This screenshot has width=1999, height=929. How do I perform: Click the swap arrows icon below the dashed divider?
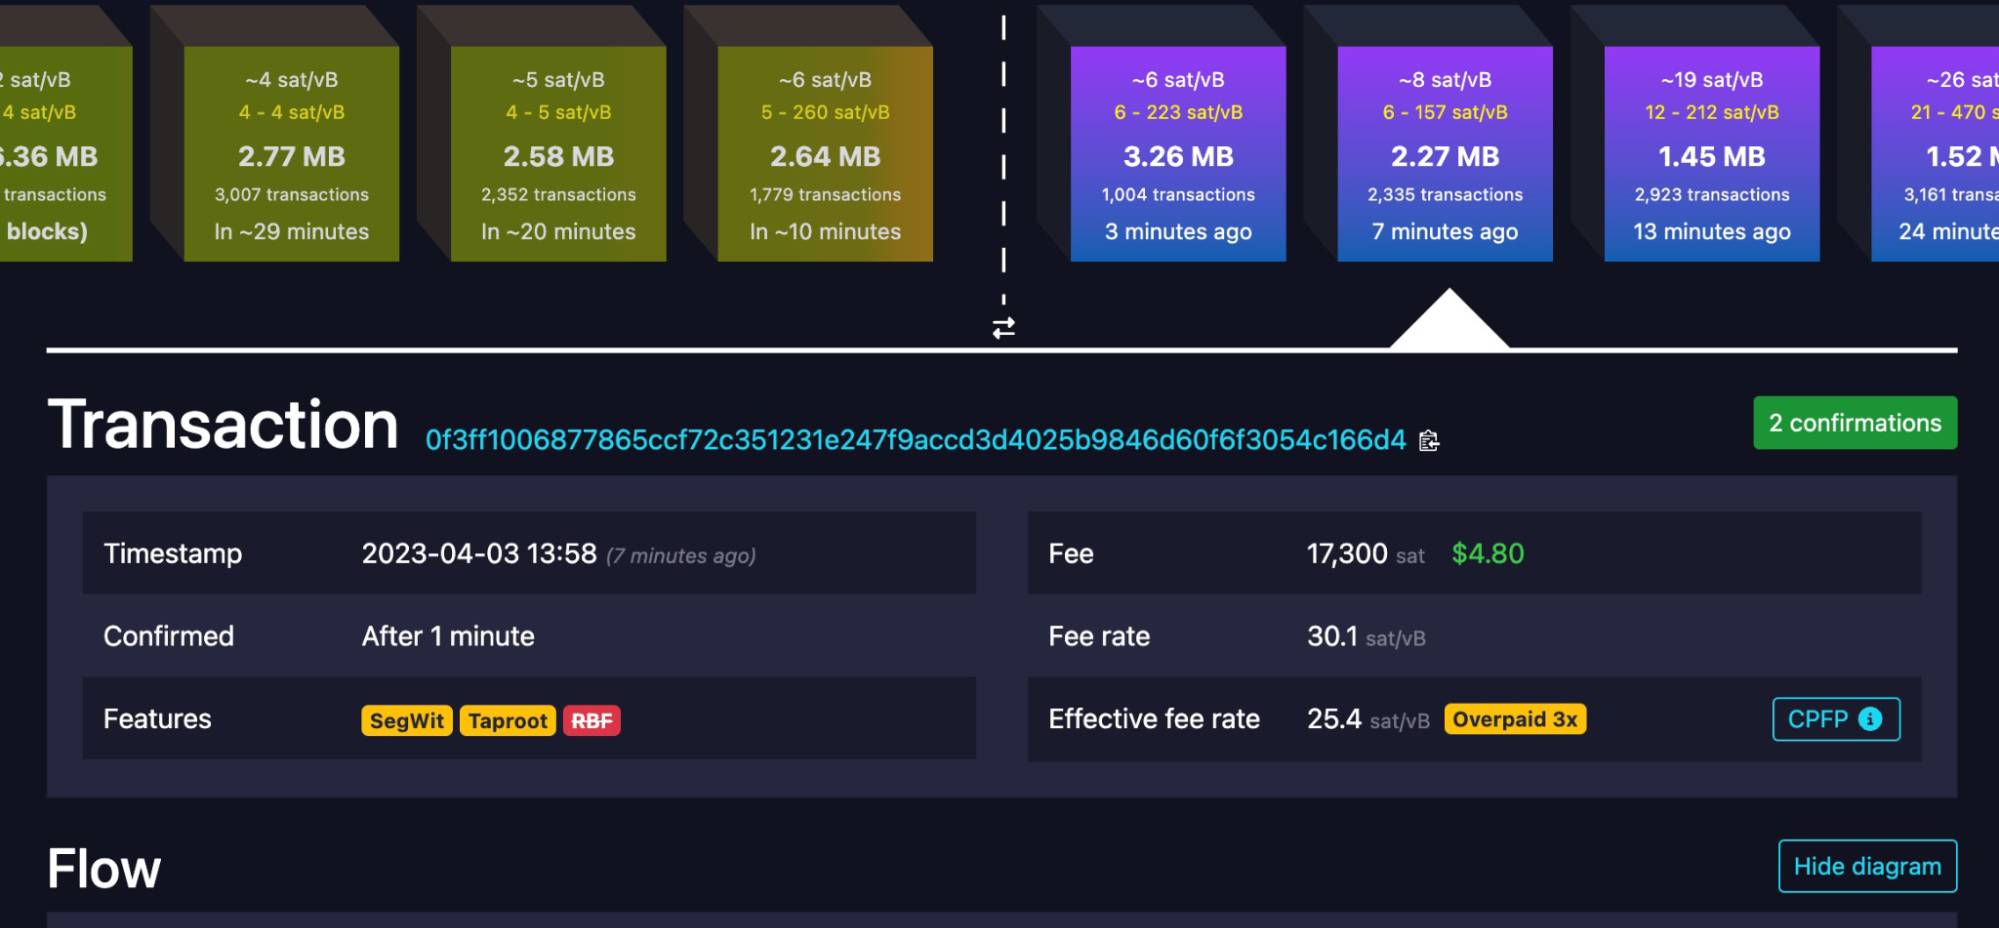(x=1003, y=327)
